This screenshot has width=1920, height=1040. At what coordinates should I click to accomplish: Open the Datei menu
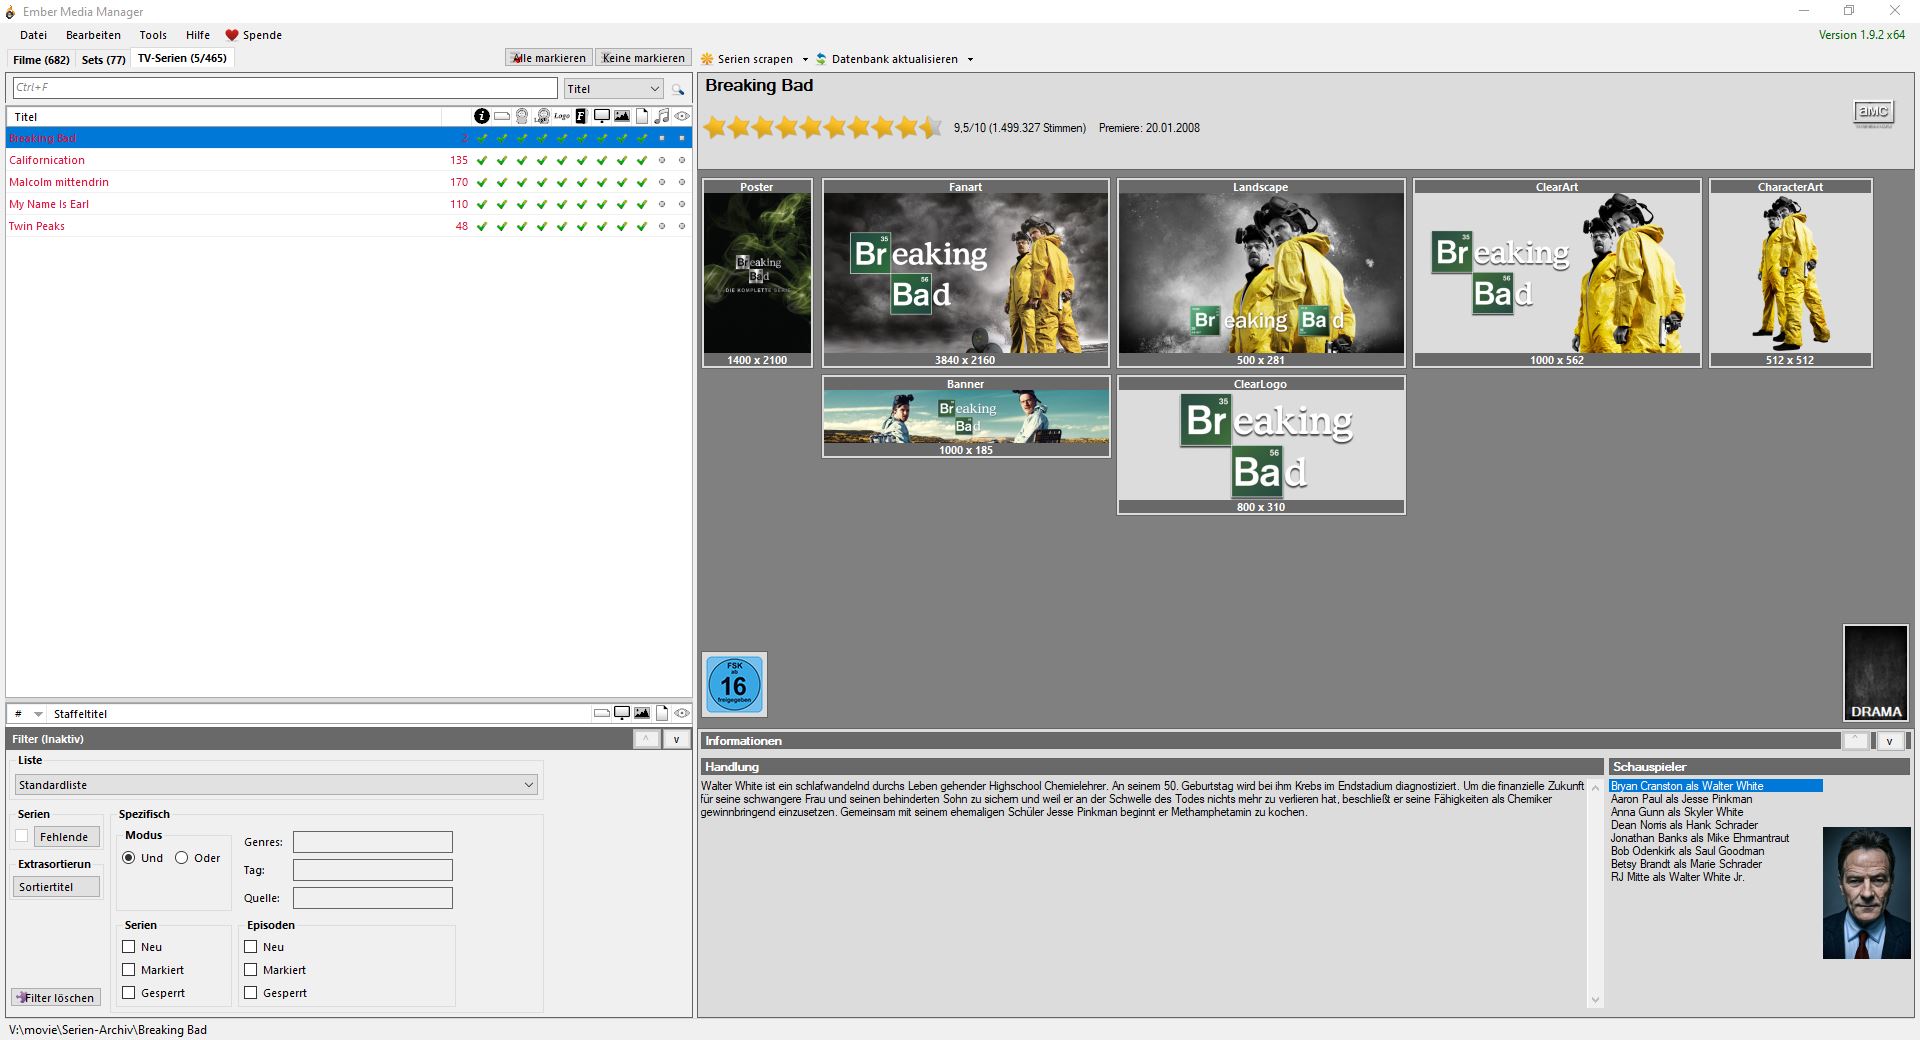click(x=33, y=35)
